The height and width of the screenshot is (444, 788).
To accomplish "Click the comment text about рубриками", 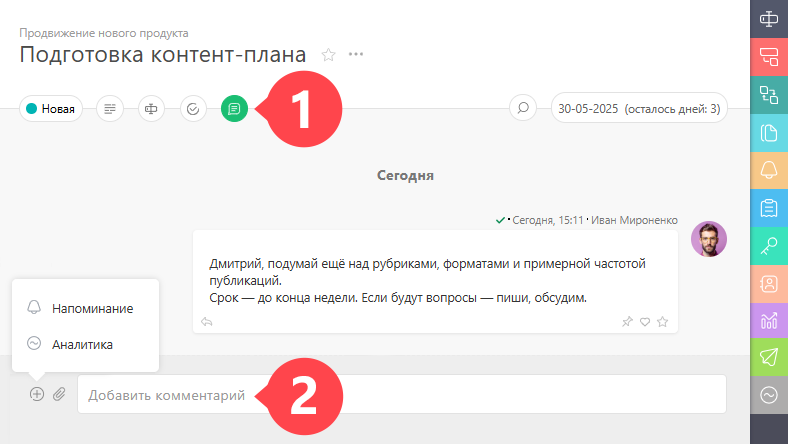I will (427, 281).
